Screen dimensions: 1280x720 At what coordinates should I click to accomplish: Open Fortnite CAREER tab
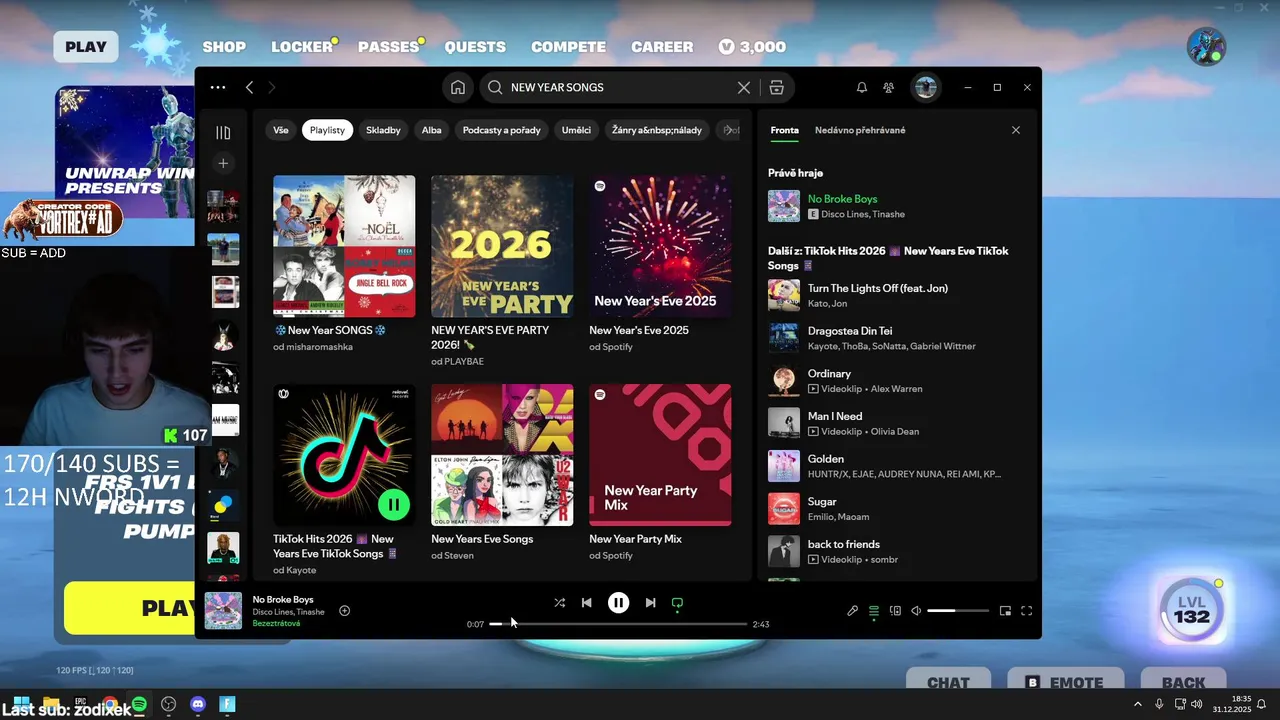coord(662,47)
